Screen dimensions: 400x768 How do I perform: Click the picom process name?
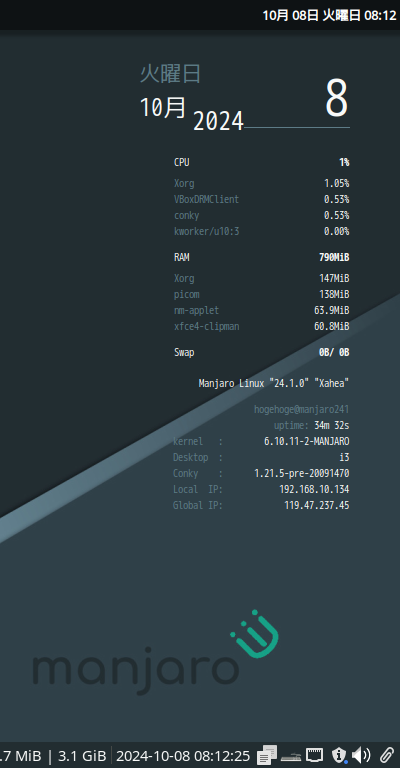(187, 294)
